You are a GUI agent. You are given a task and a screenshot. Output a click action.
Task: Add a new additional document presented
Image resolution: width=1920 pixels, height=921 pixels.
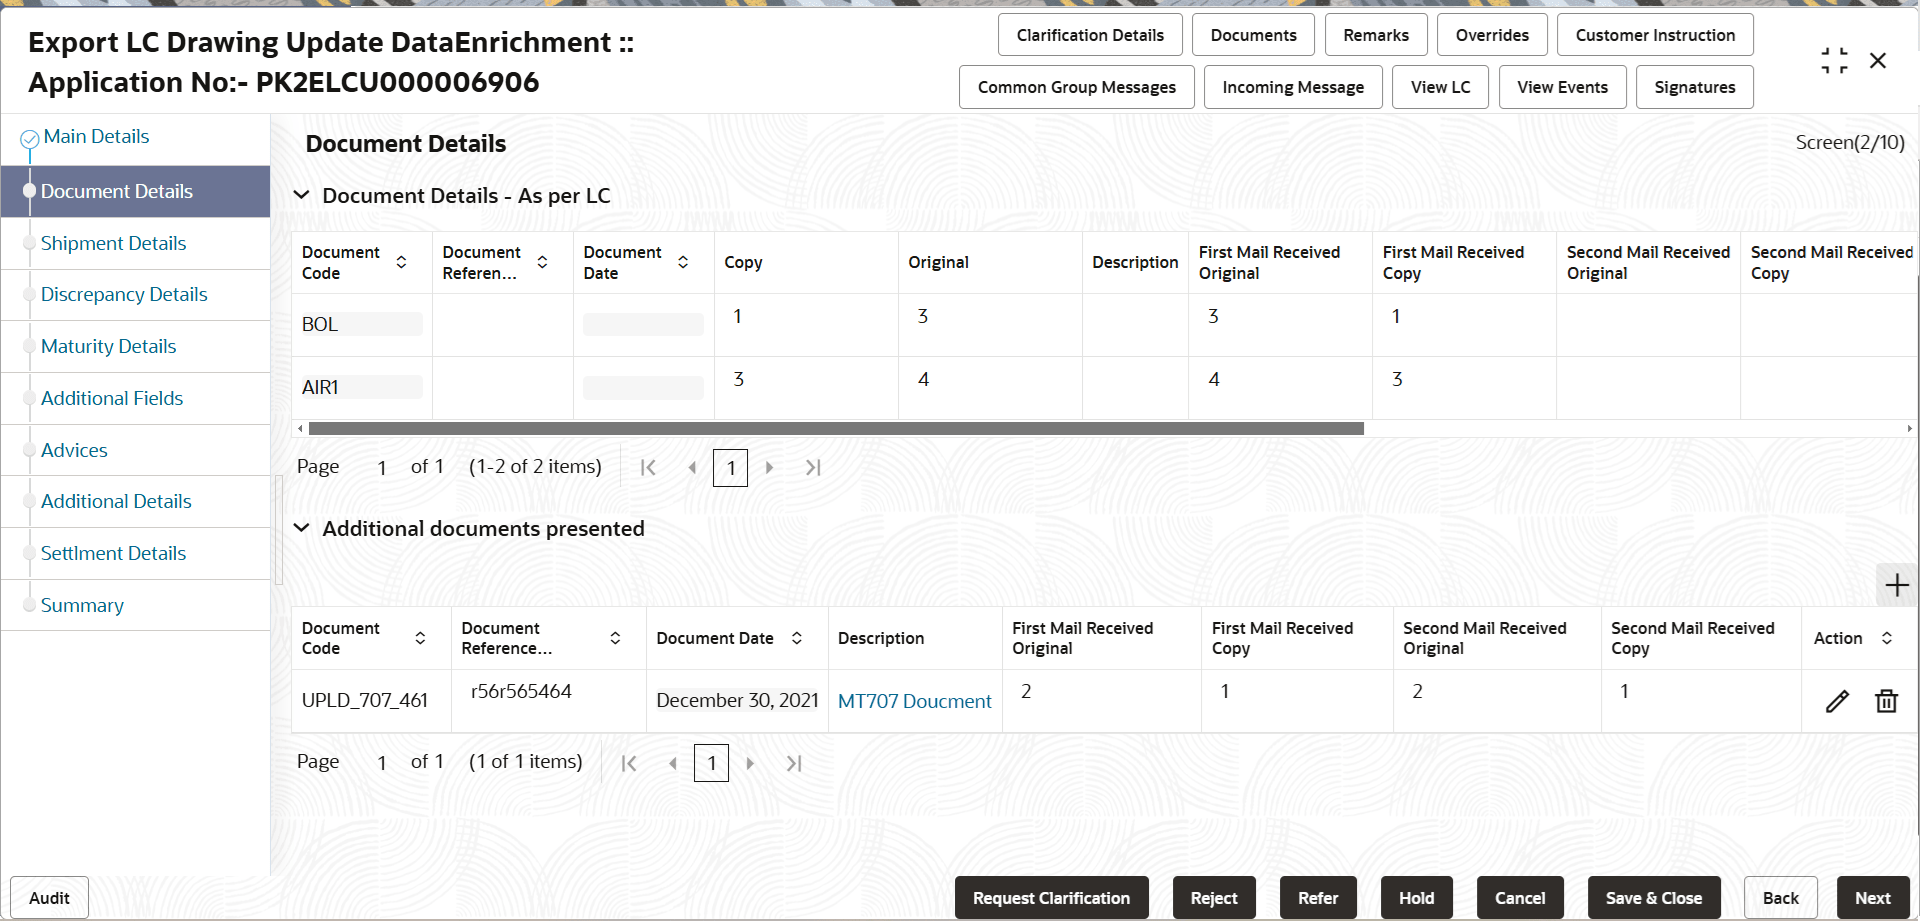point(1896,585)
